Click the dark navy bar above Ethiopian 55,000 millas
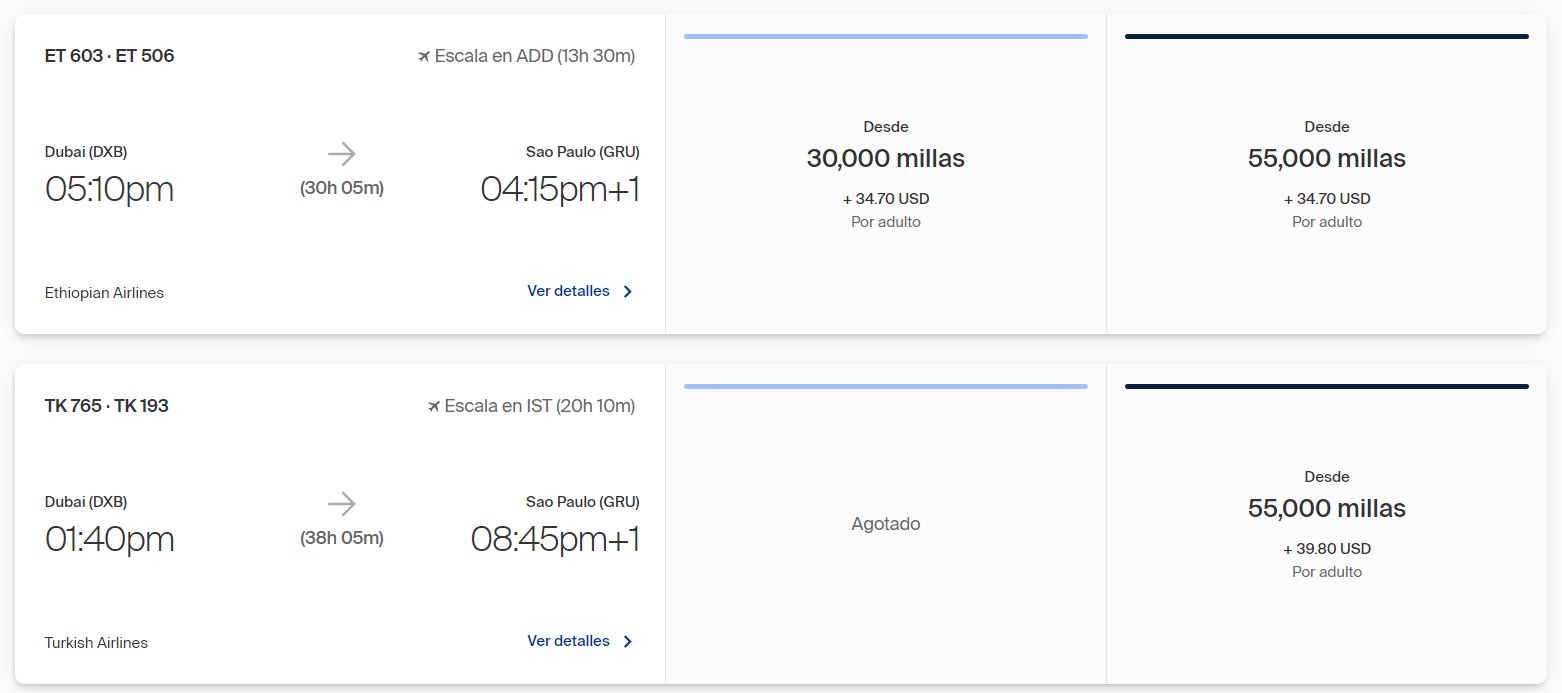1562x693 pixels. pyautogui.click(x=1327, y=37)
